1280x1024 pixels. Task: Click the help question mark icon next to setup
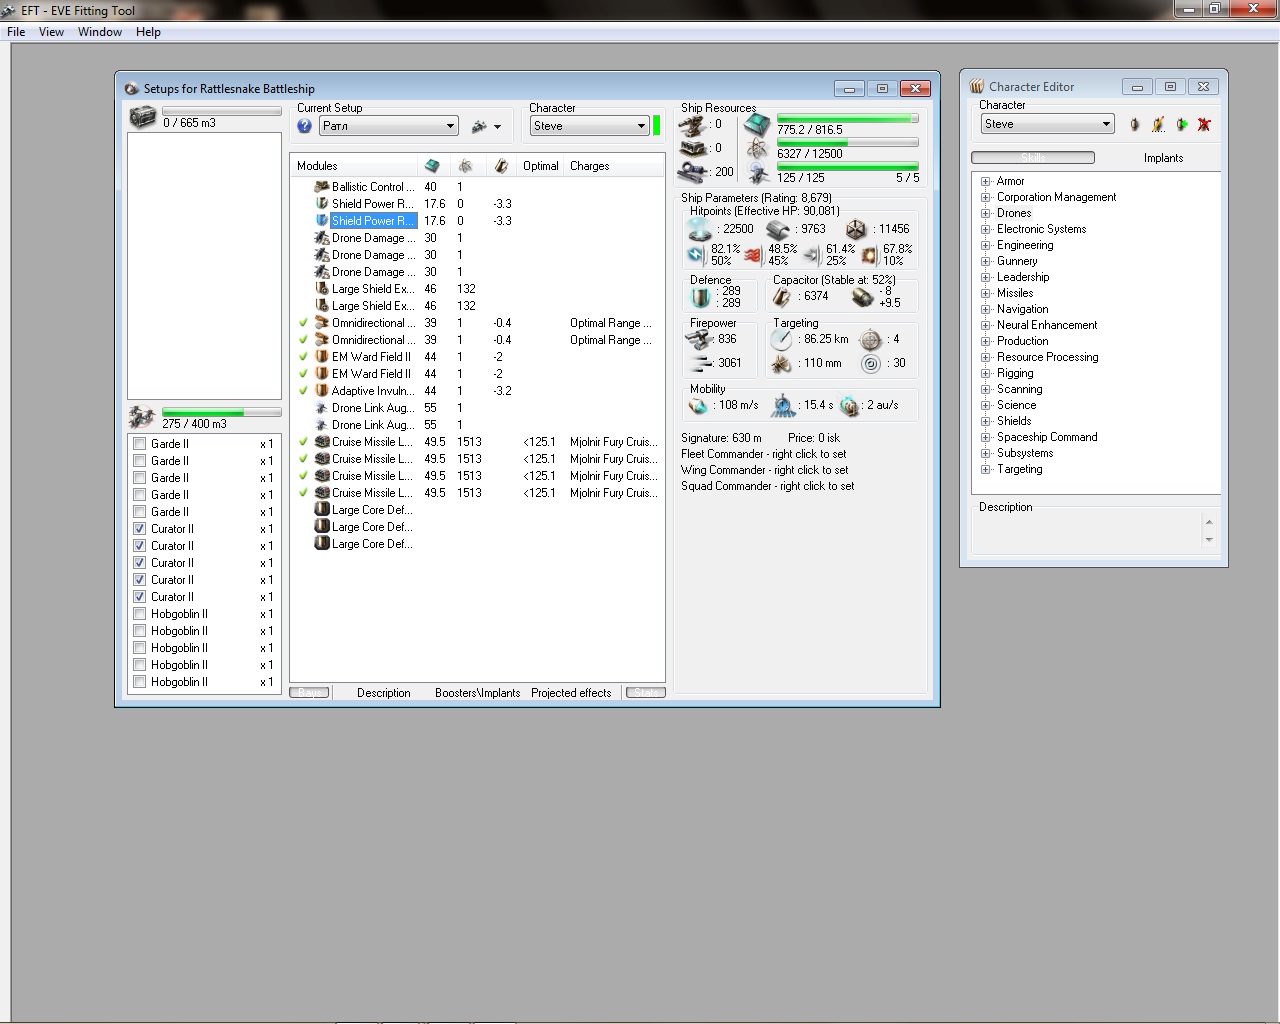305,126
